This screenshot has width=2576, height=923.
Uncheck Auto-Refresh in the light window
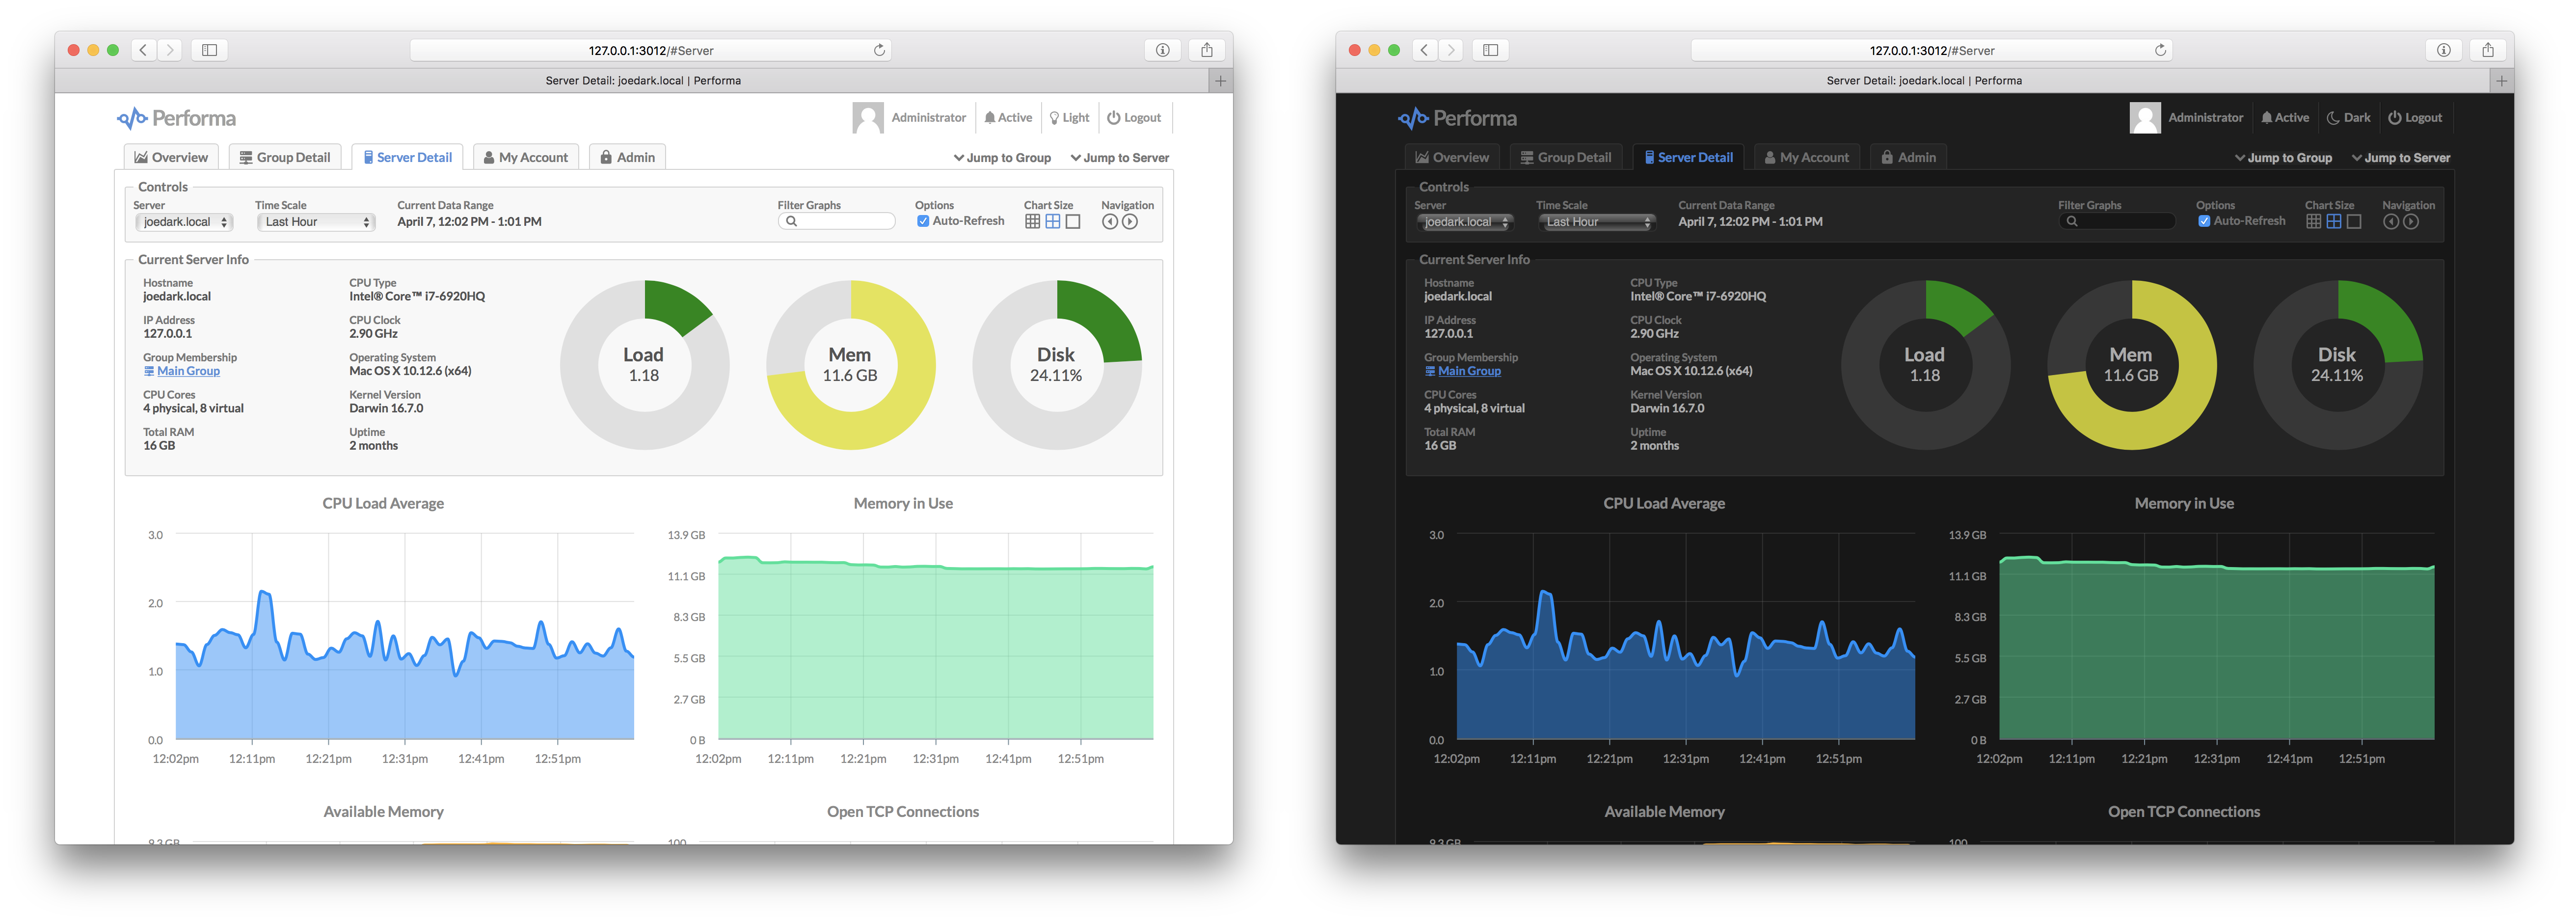(923, 222)
